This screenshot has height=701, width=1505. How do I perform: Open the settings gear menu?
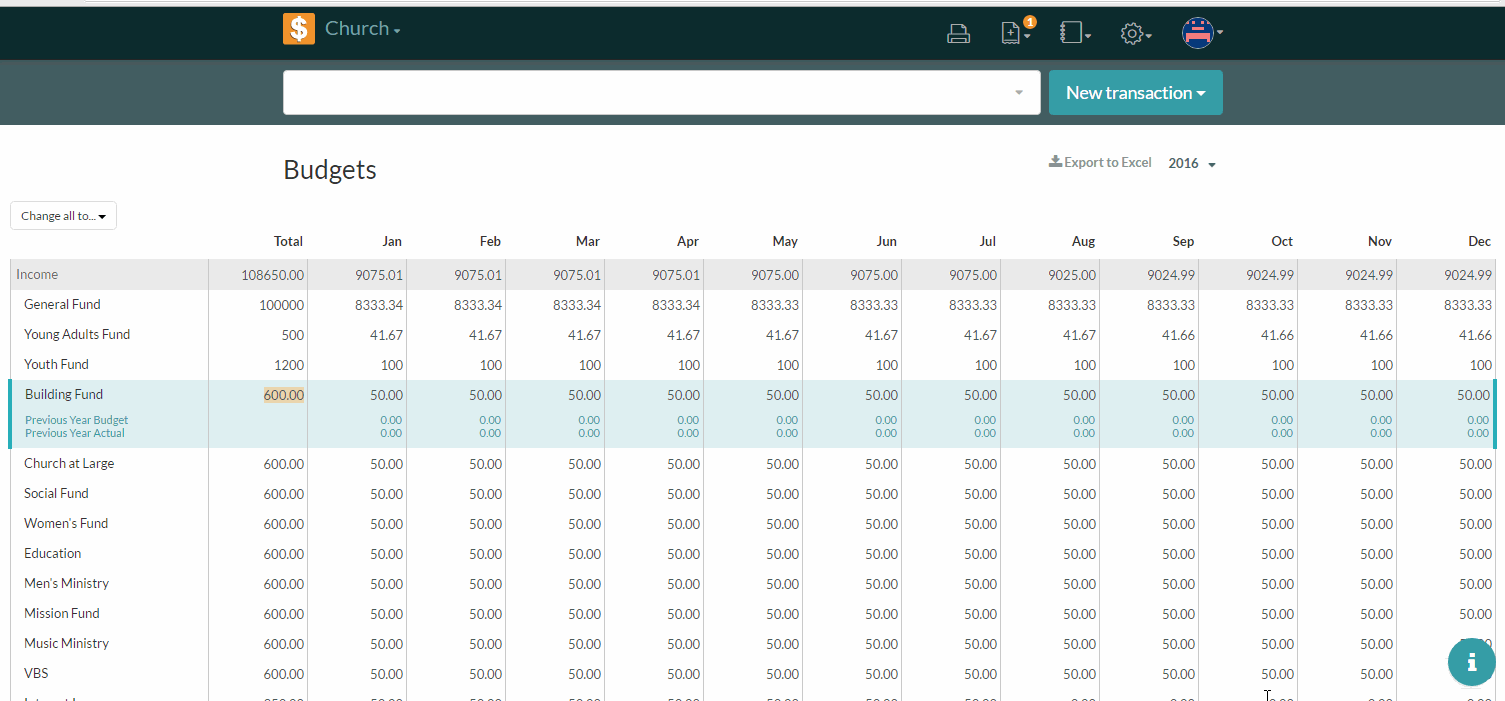point(1135,34)
